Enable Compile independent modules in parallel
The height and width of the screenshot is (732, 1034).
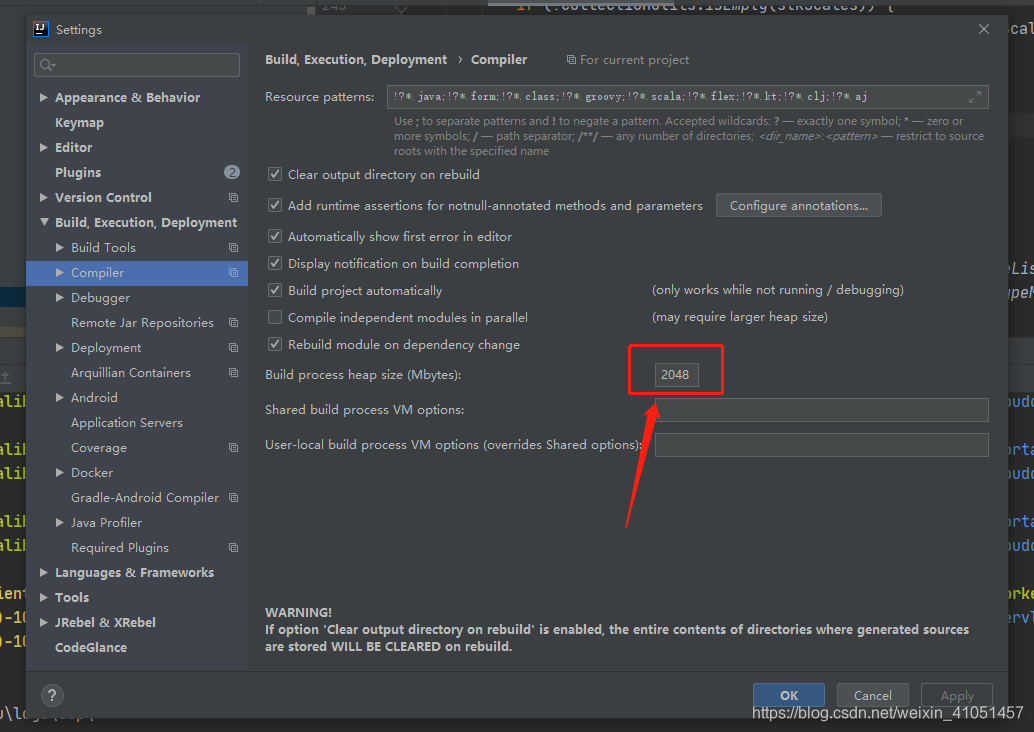pos(275,318)
